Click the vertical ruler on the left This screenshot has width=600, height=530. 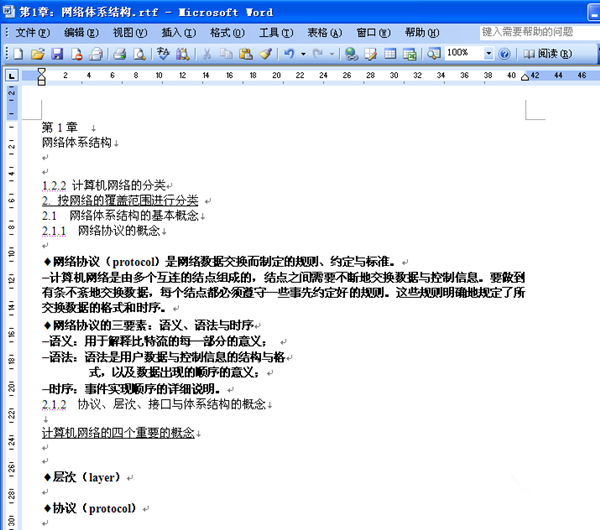point(11,306)
